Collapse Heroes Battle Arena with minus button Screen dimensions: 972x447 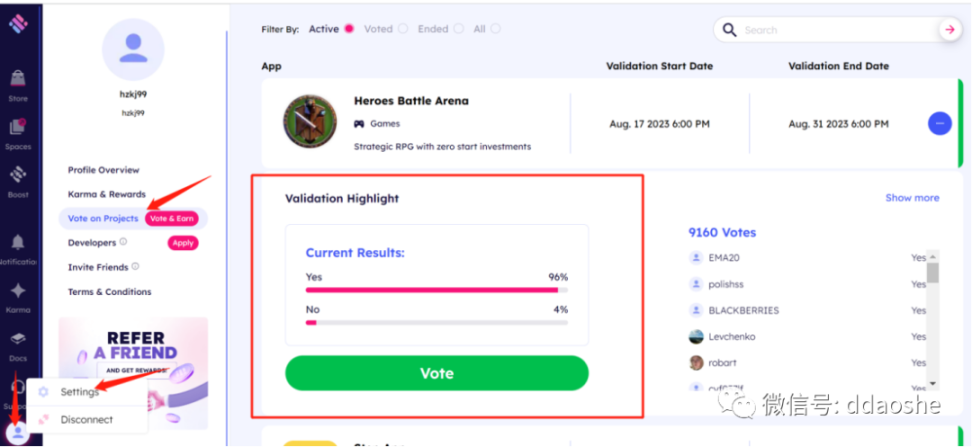(940, 123)
